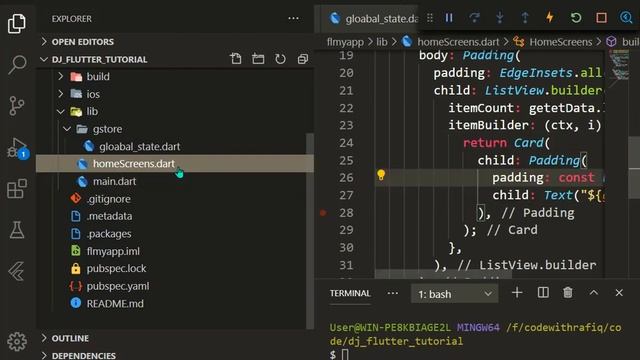Click the lightbulb code action on line 26
This screenshot has width=640, height=360.
click(381, 175)
